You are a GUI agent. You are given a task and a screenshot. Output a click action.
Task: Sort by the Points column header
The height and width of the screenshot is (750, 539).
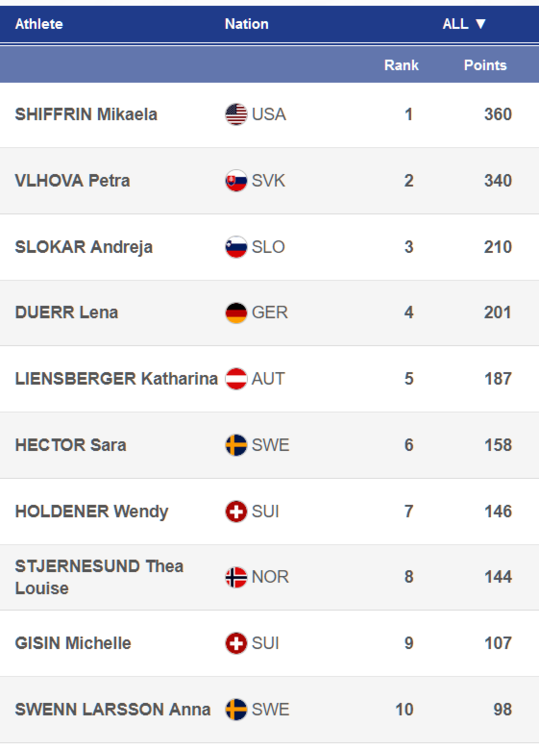pos(485,65)
